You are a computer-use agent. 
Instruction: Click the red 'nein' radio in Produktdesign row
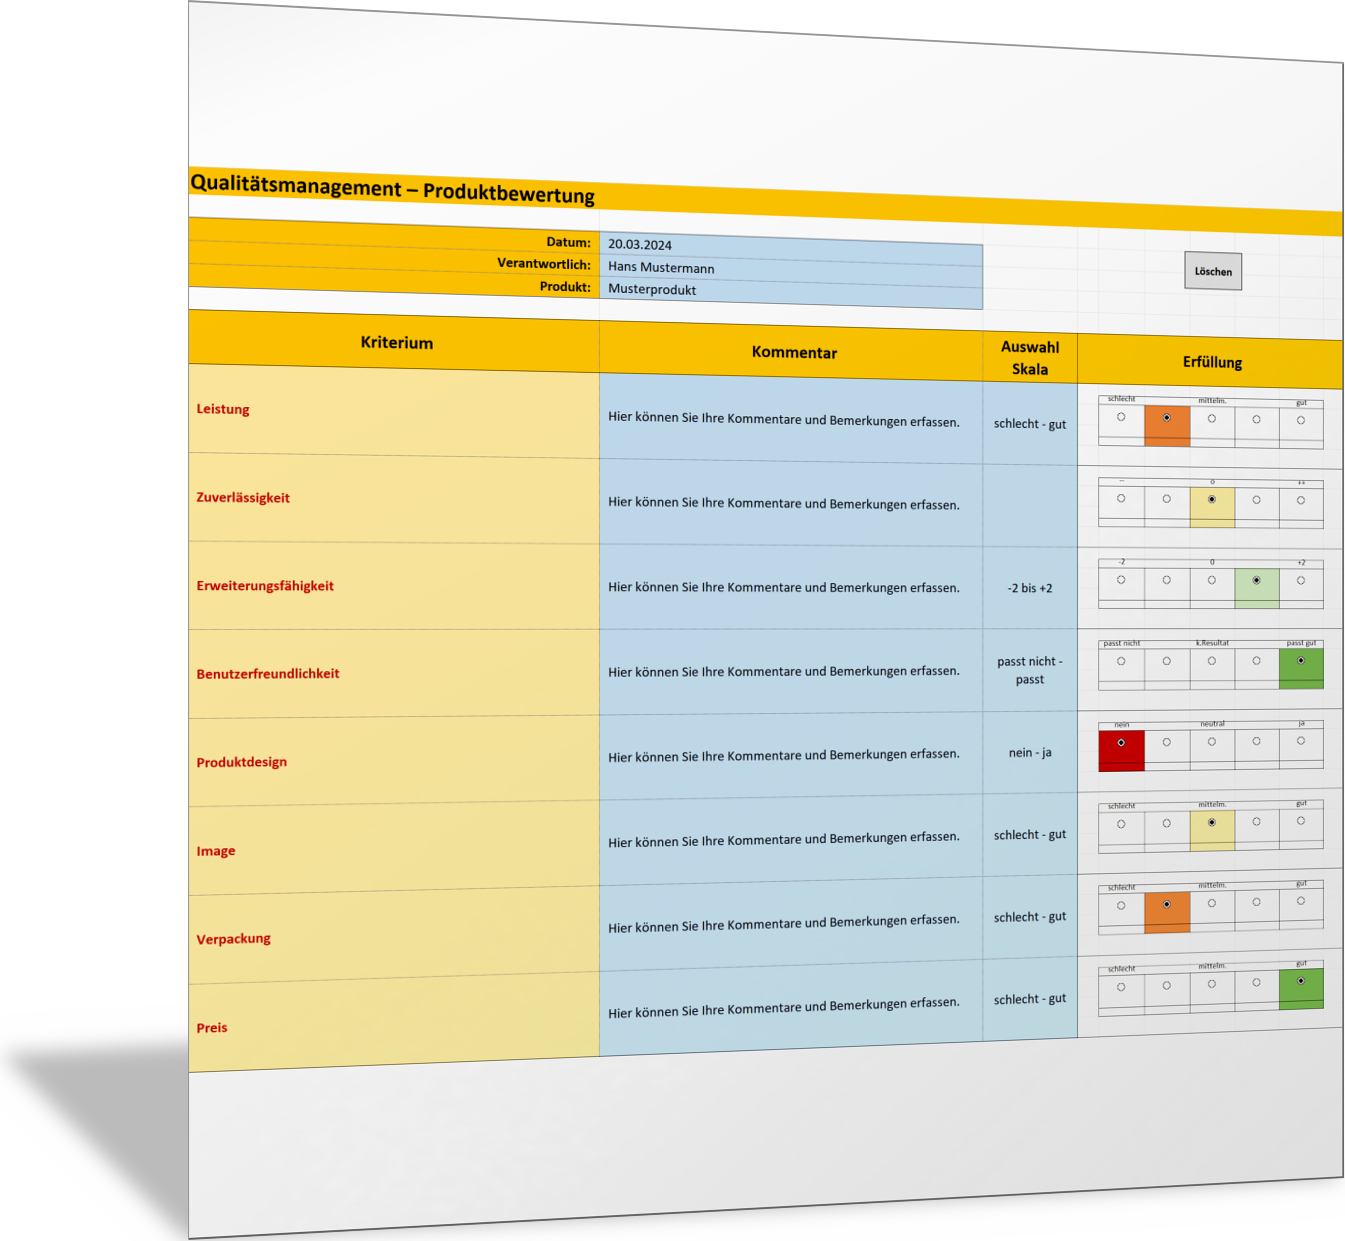pyautogui.click(x=1121, y=743)
